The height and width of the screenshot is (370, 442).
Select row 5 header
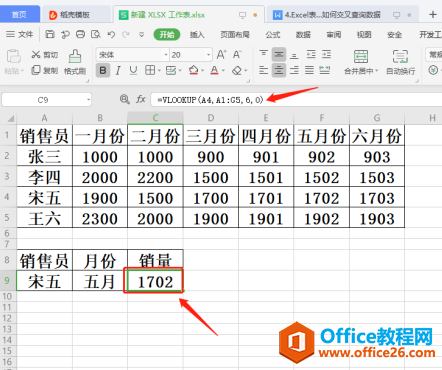pos(7,218)
